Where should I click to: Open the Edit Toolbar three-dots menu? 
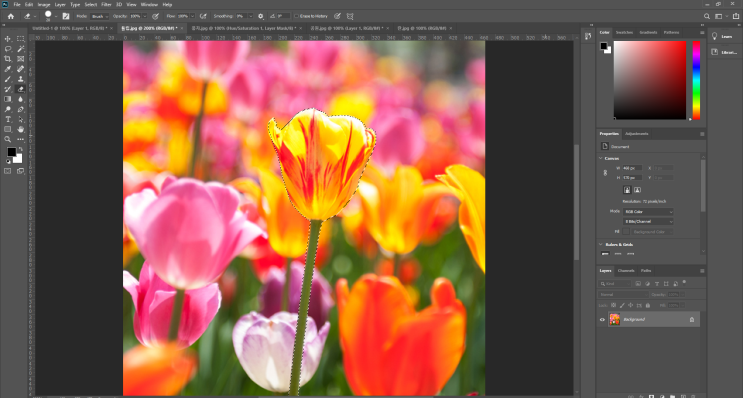point(20,139)
